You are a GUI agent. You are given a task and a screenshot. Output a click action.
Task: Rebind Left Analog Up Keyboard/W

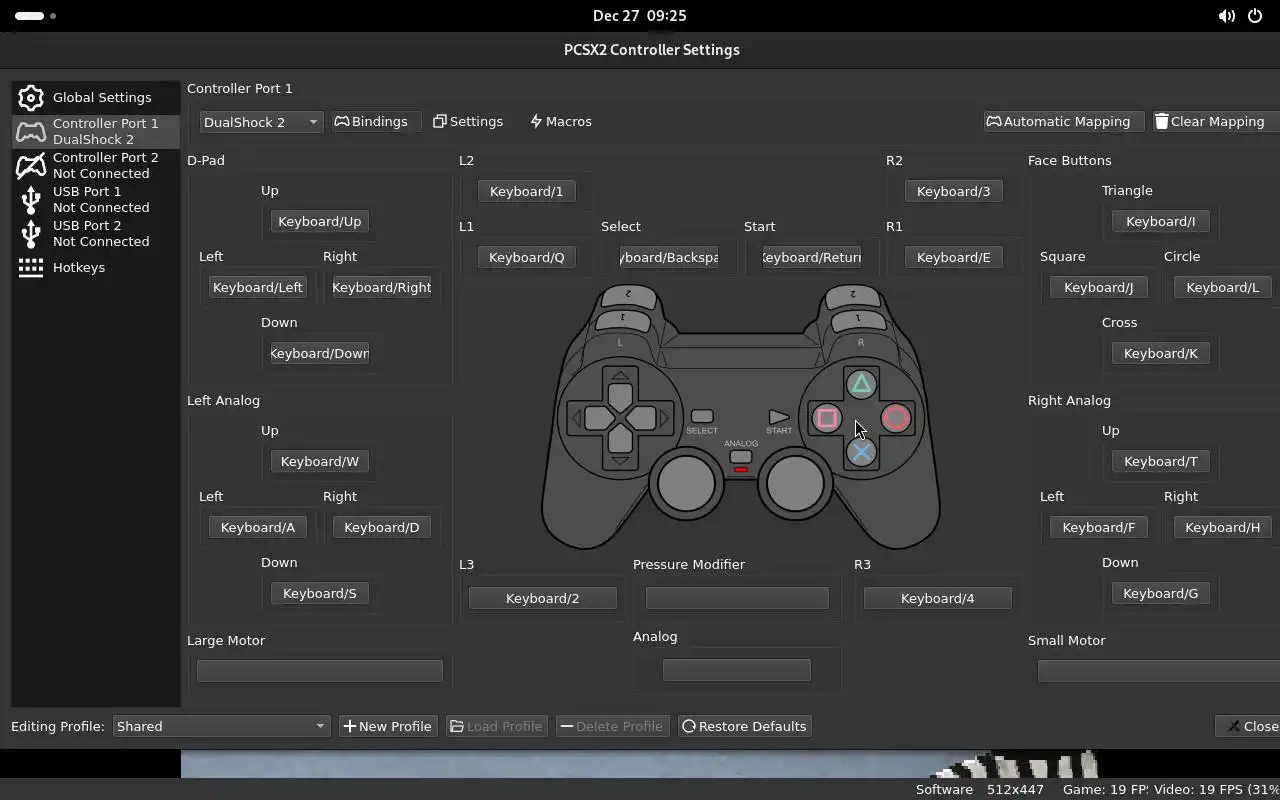coord(320,461)
